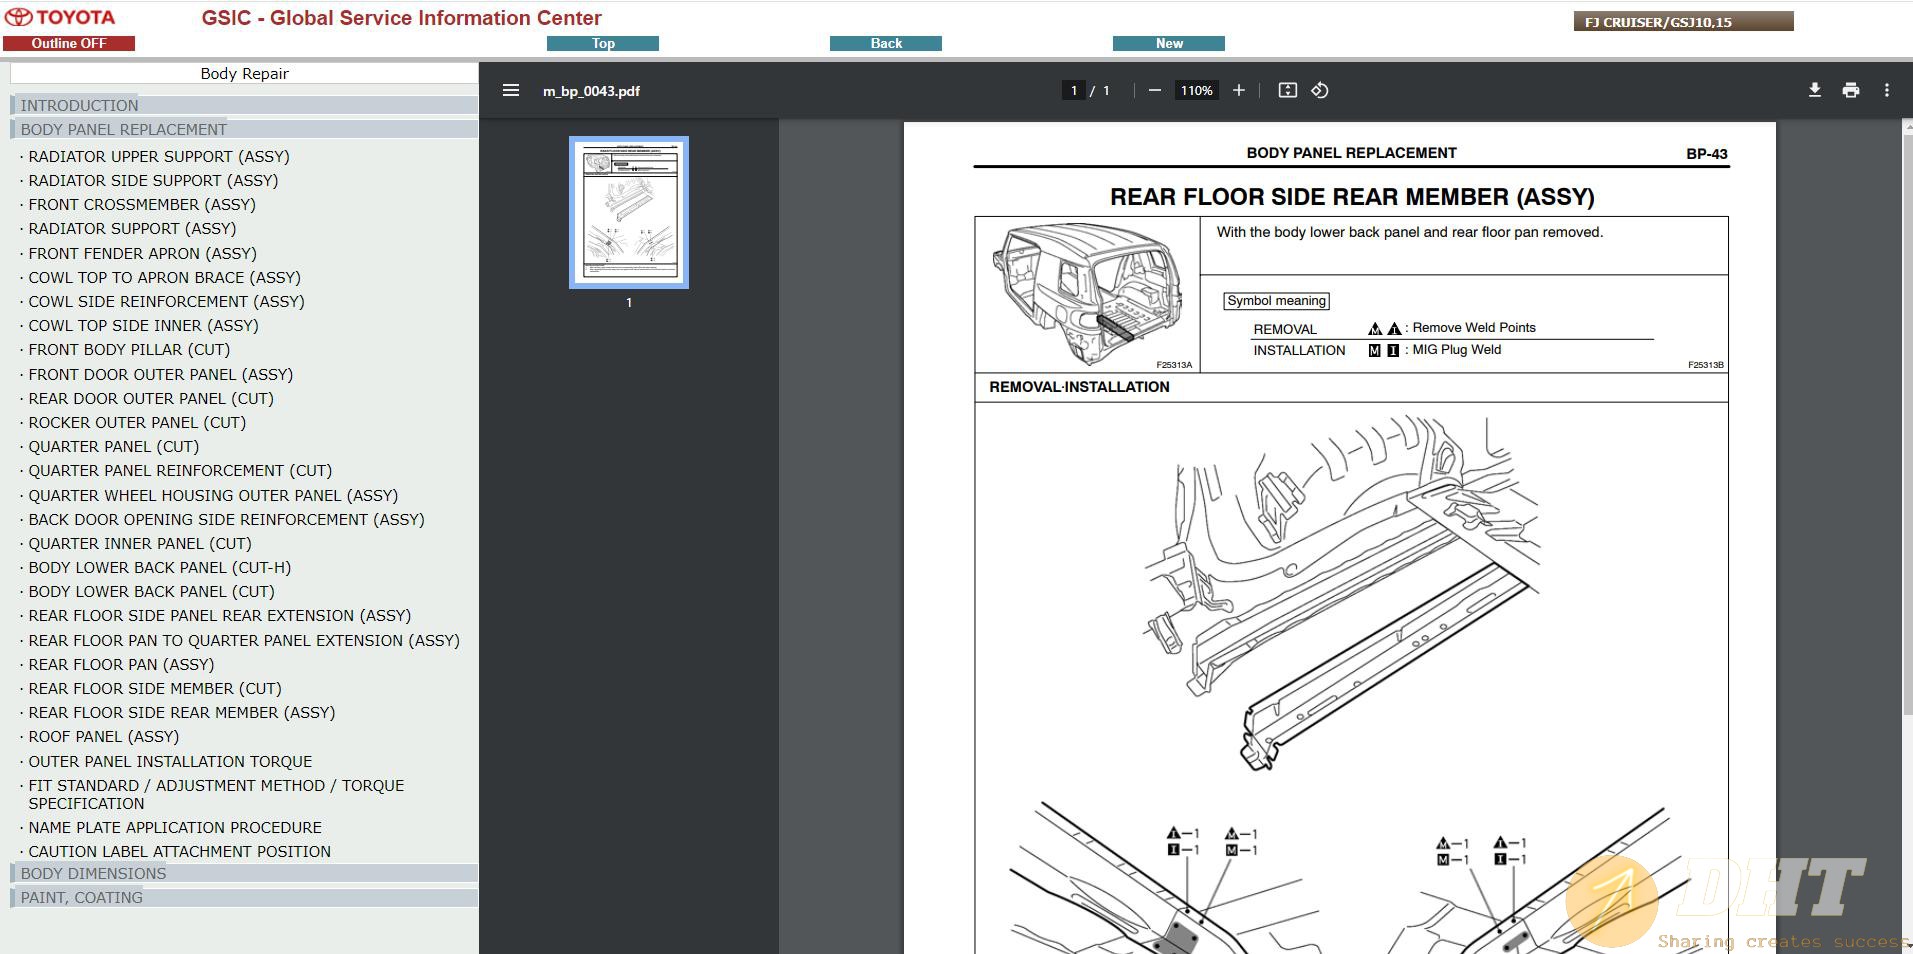The image size is (1913, 954).
Task: Click the BP-43 page label
Action: click(x=1707, y=154)
